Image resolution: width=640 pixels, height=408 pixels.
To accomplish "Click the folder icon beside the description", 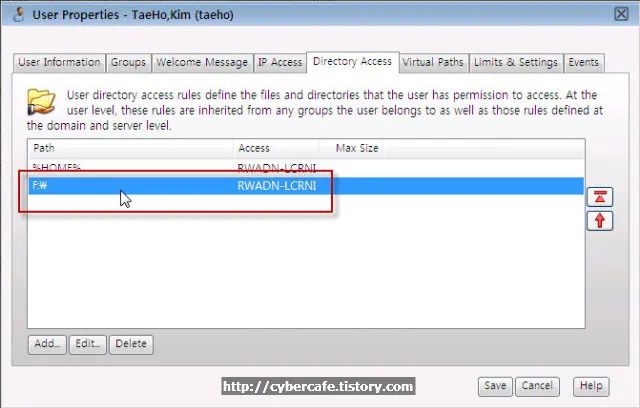I will [42, 101].
